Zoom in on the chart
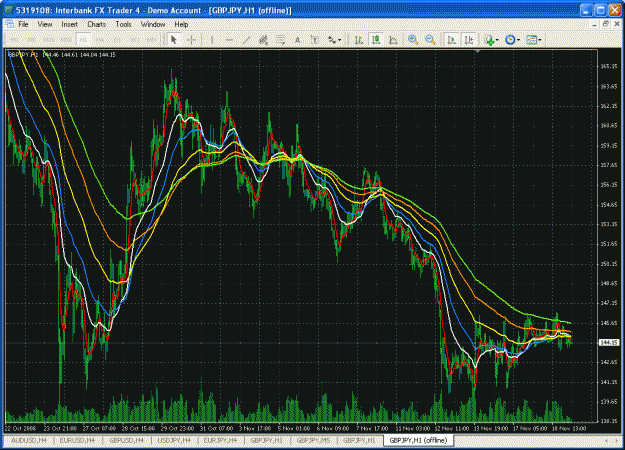 coord(413,40)
